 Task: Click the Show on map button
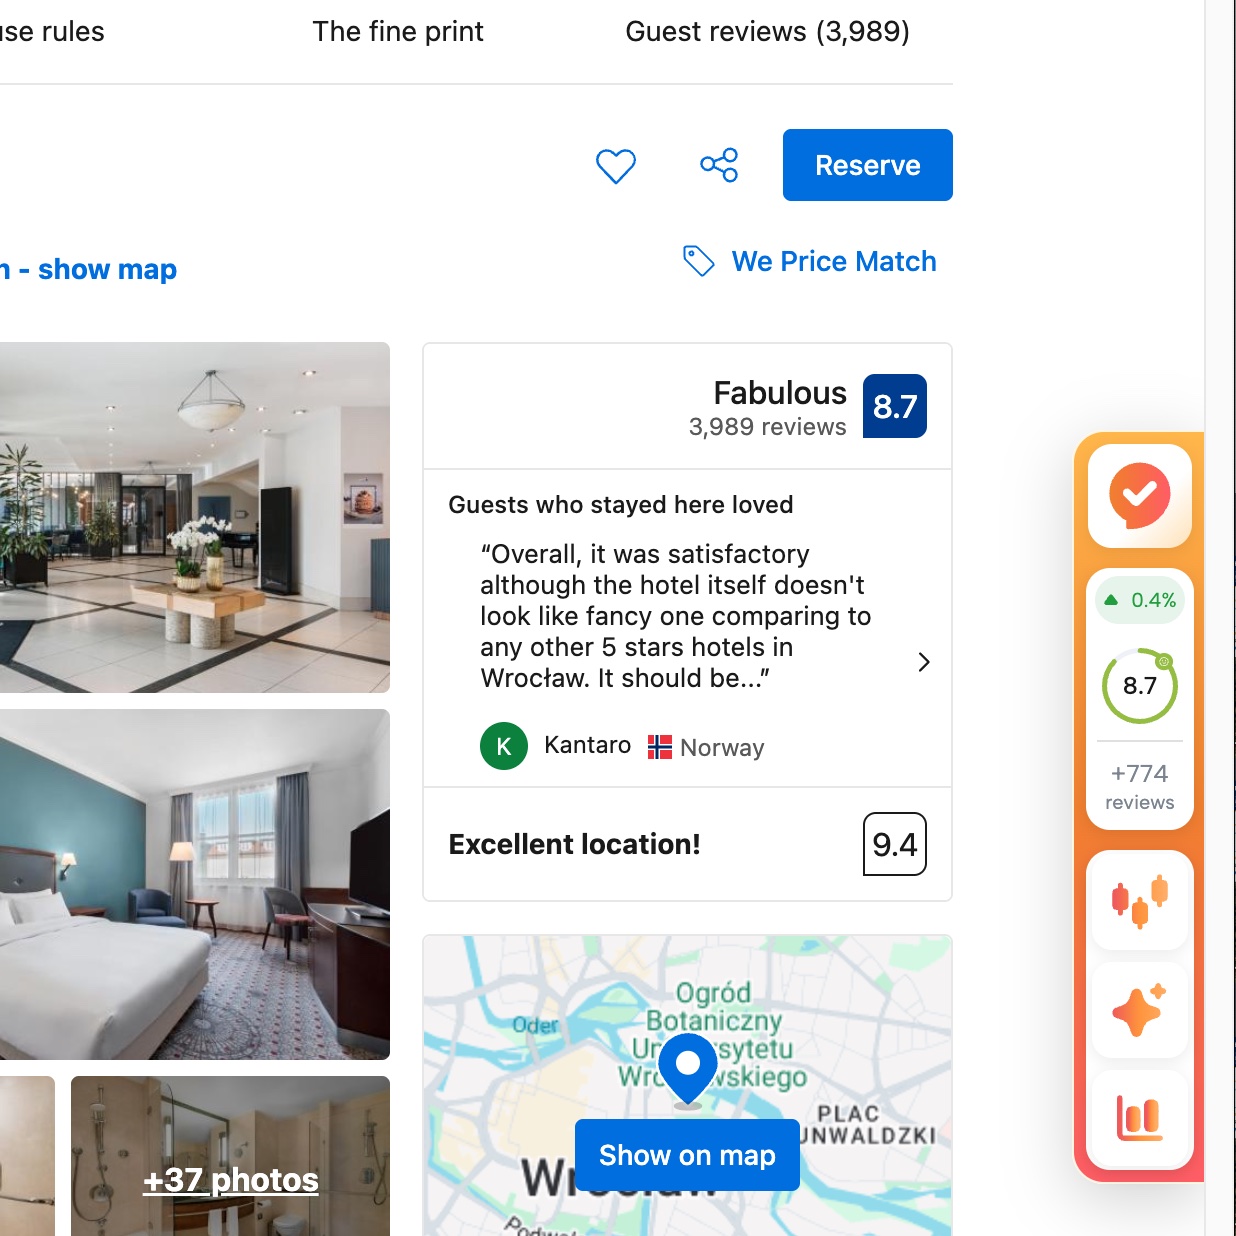tap(687, 1155)
